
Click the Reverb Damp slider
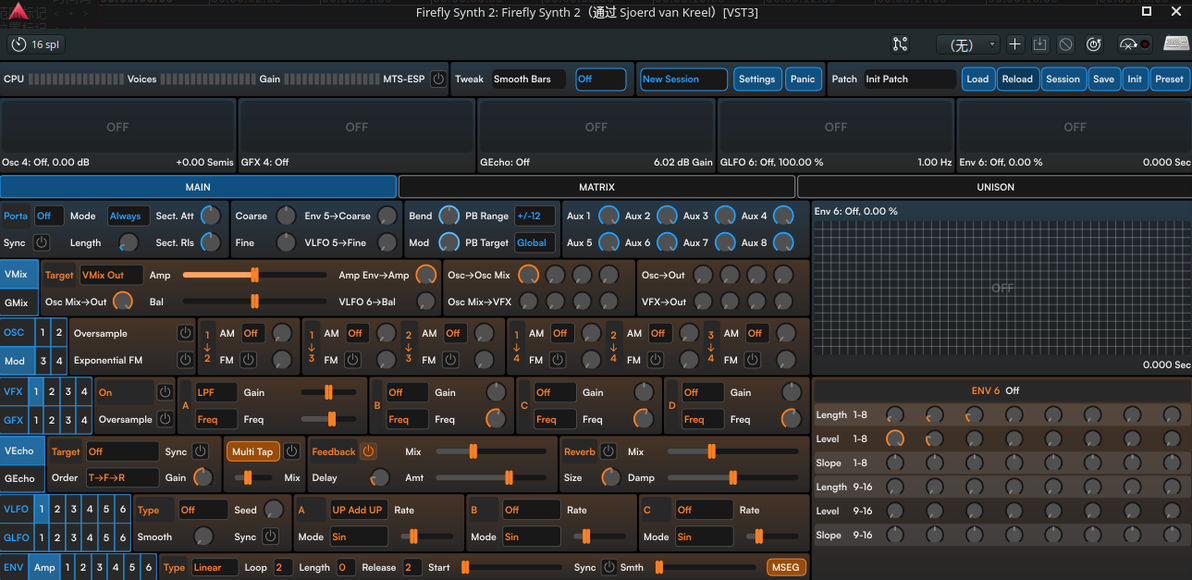coord(733,478)
